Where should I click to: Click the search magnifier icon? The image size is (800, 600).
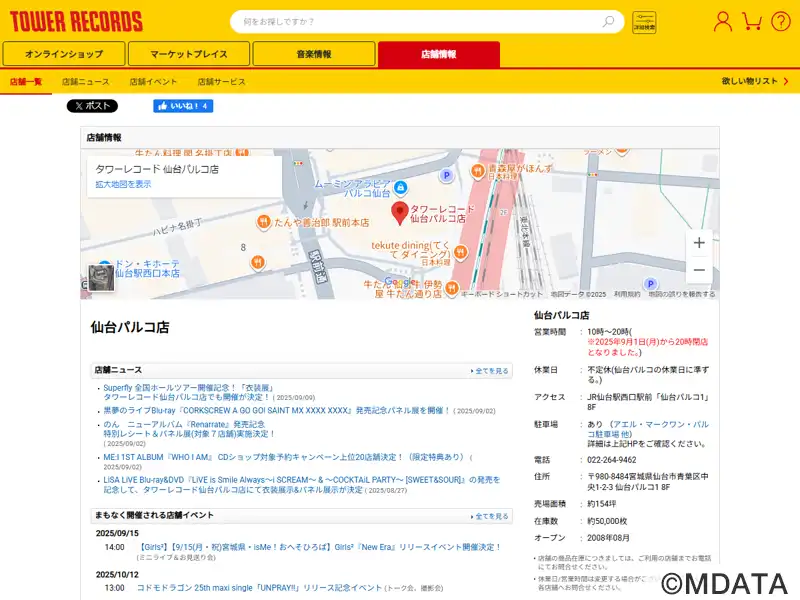point(608,21)
